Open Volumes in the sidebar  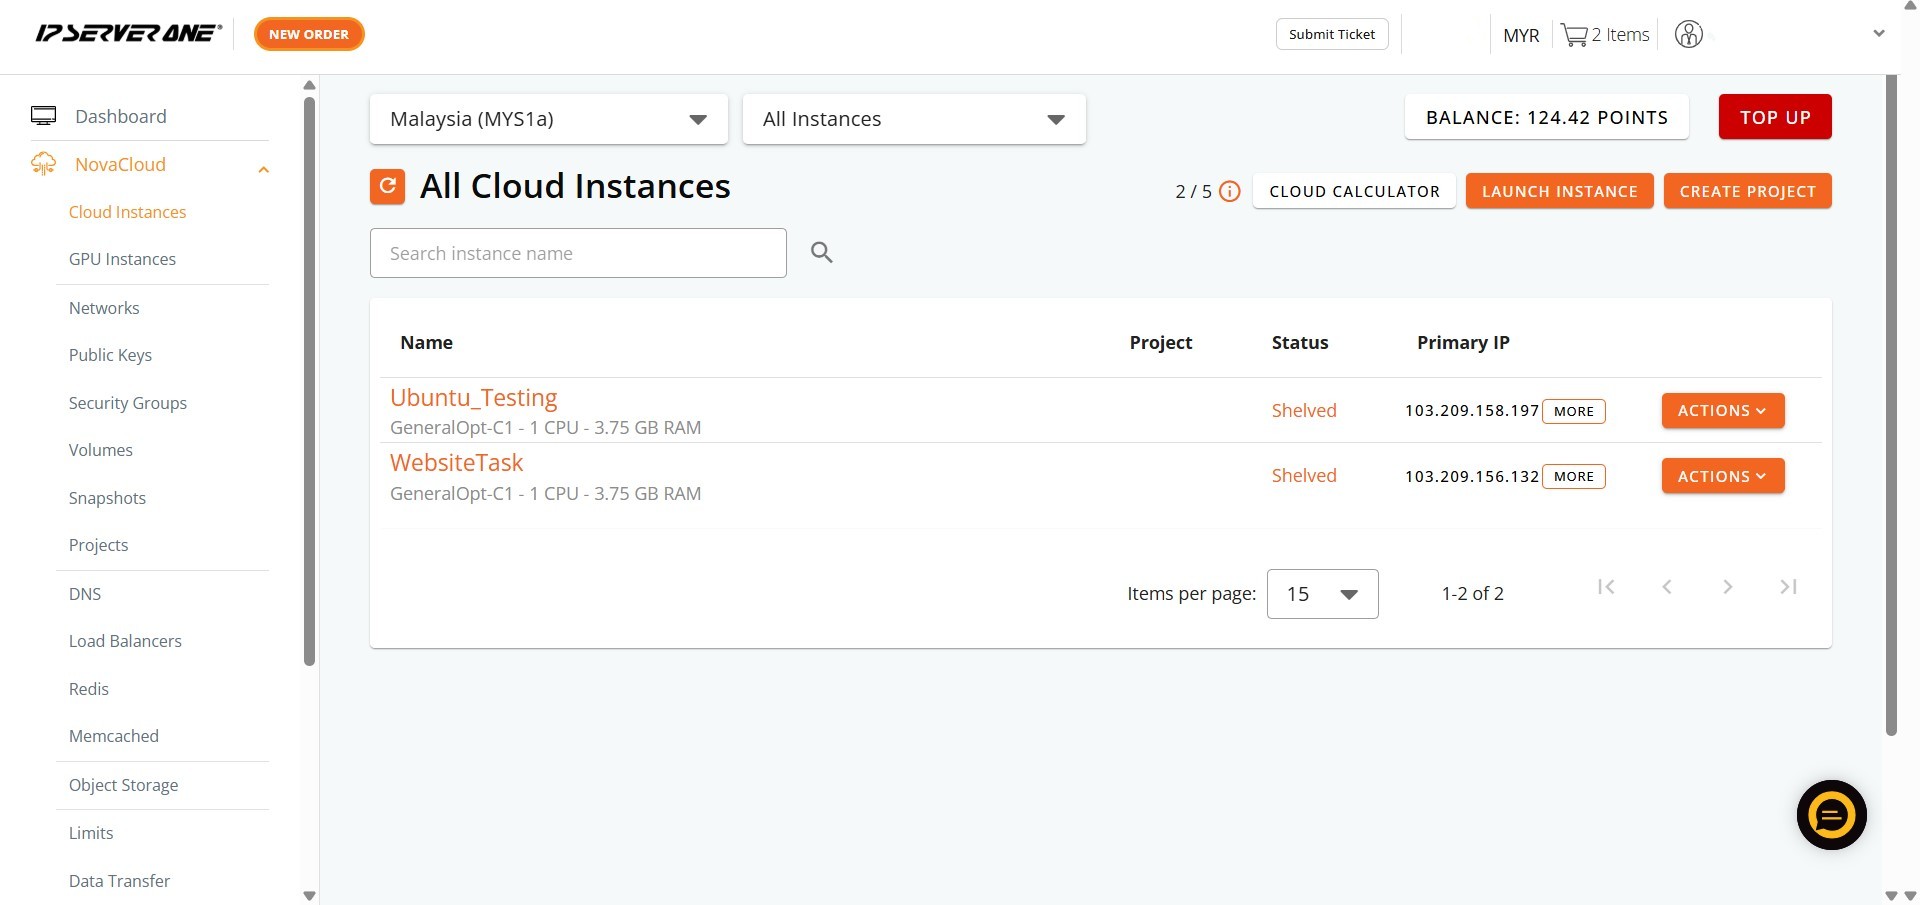coord(101,450)
